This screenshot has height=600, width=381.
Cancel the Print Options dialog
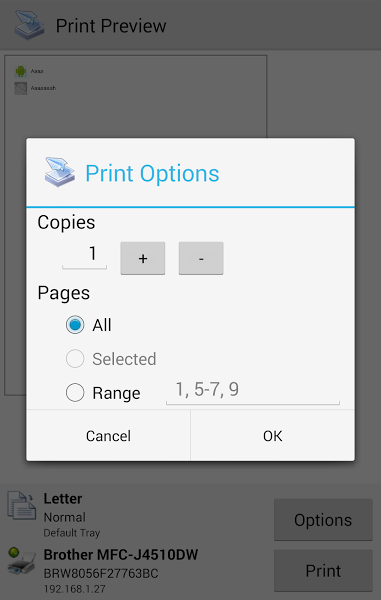[108, 435]
